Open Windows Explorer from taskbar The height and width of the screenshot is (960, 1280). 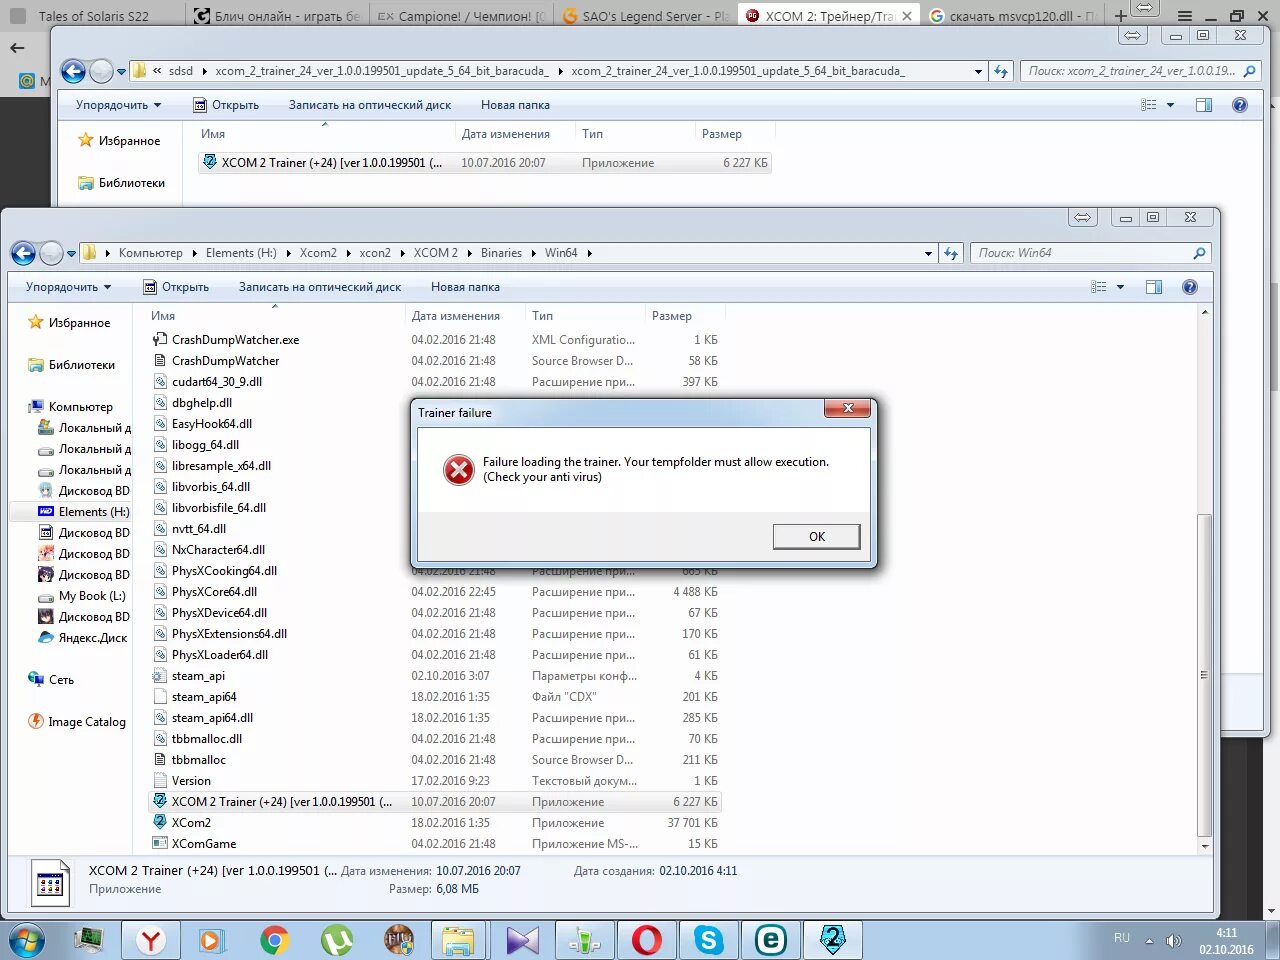coord(459,940)
